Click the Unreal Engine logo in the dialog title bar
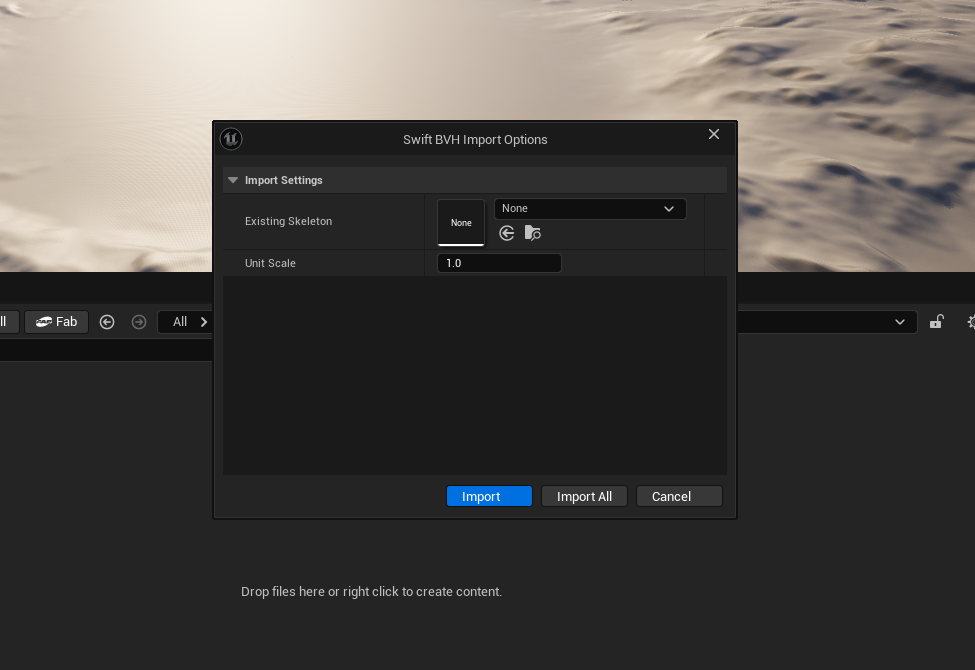975x670 pixels. coord(230,139)
